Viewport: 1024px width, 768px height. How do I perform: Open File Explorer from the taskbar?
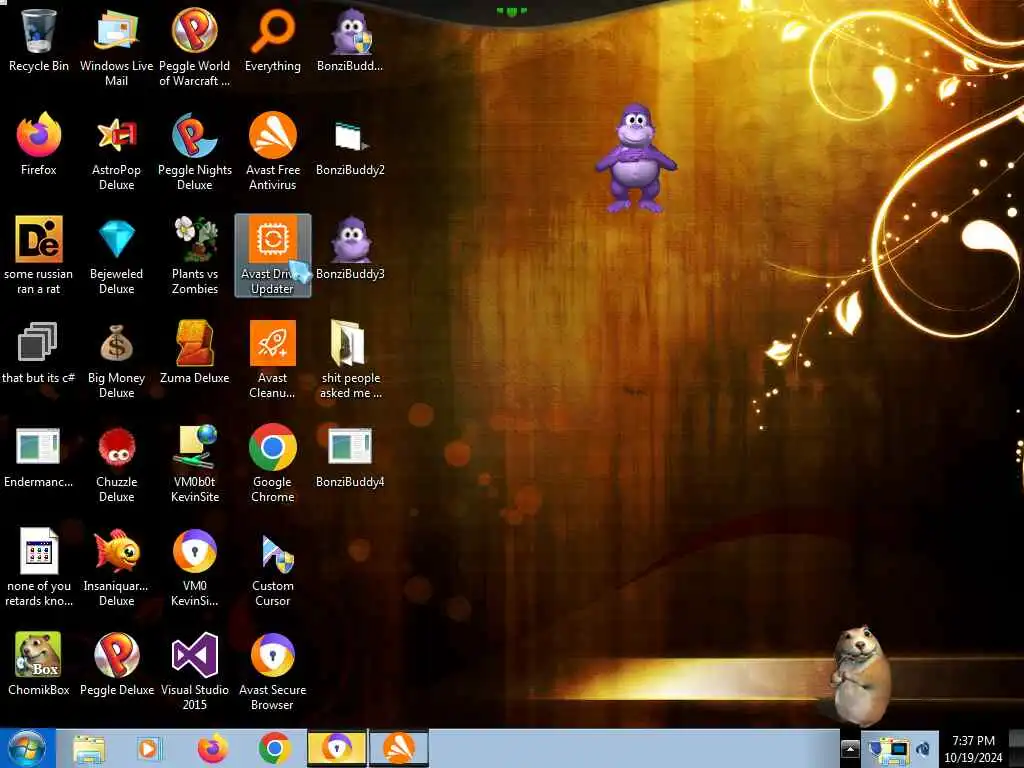click(89, 748)
